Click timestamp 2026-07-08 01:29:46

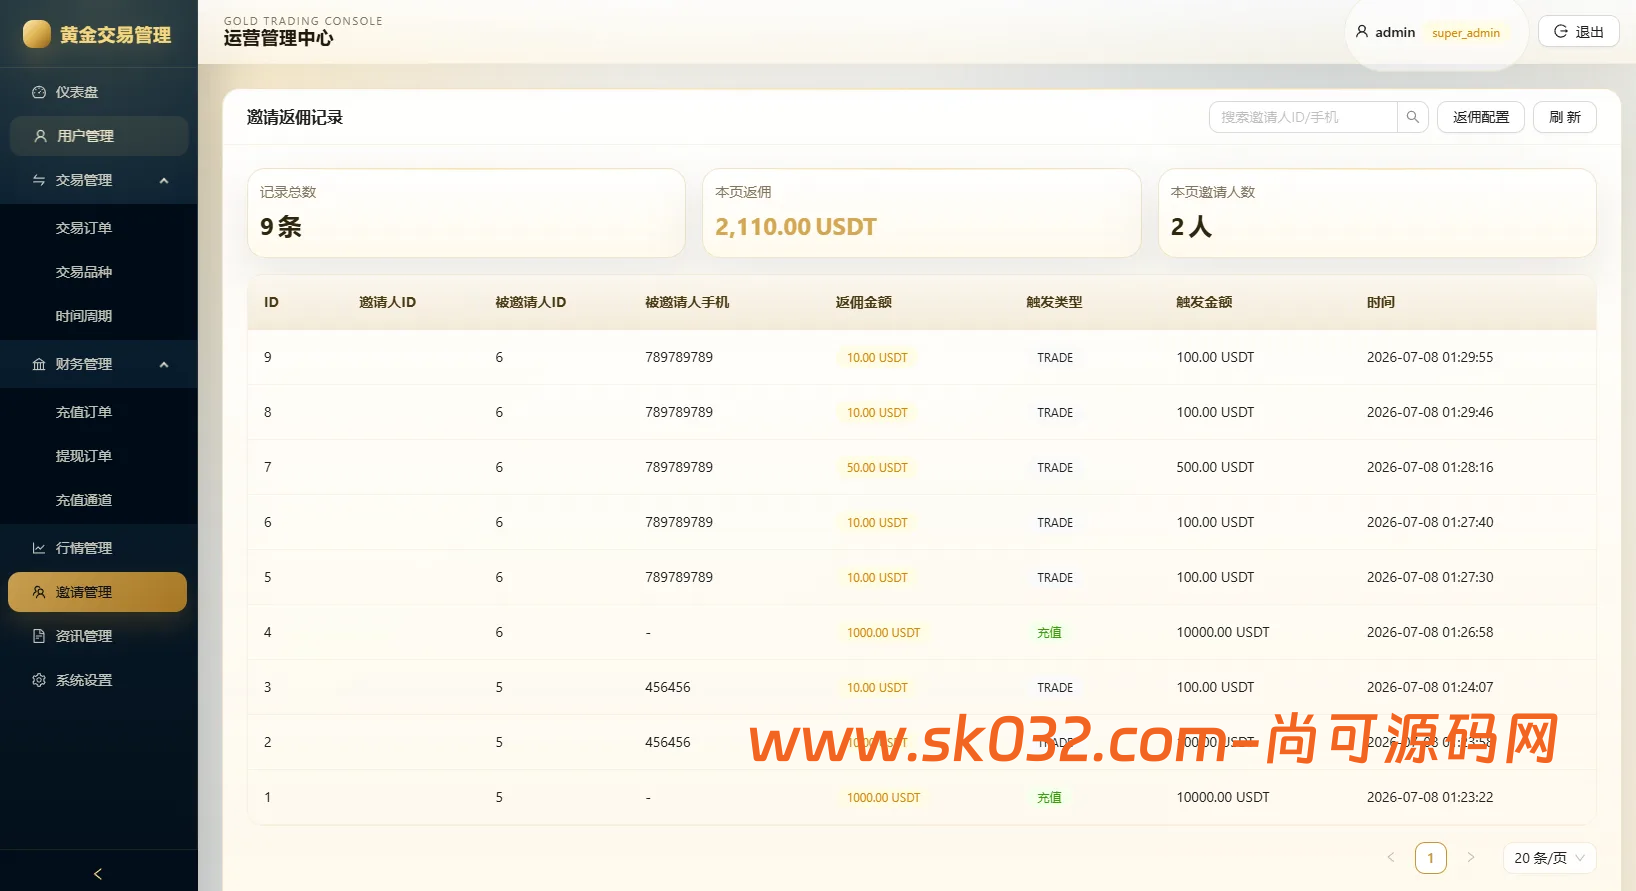coord(1430,412)
